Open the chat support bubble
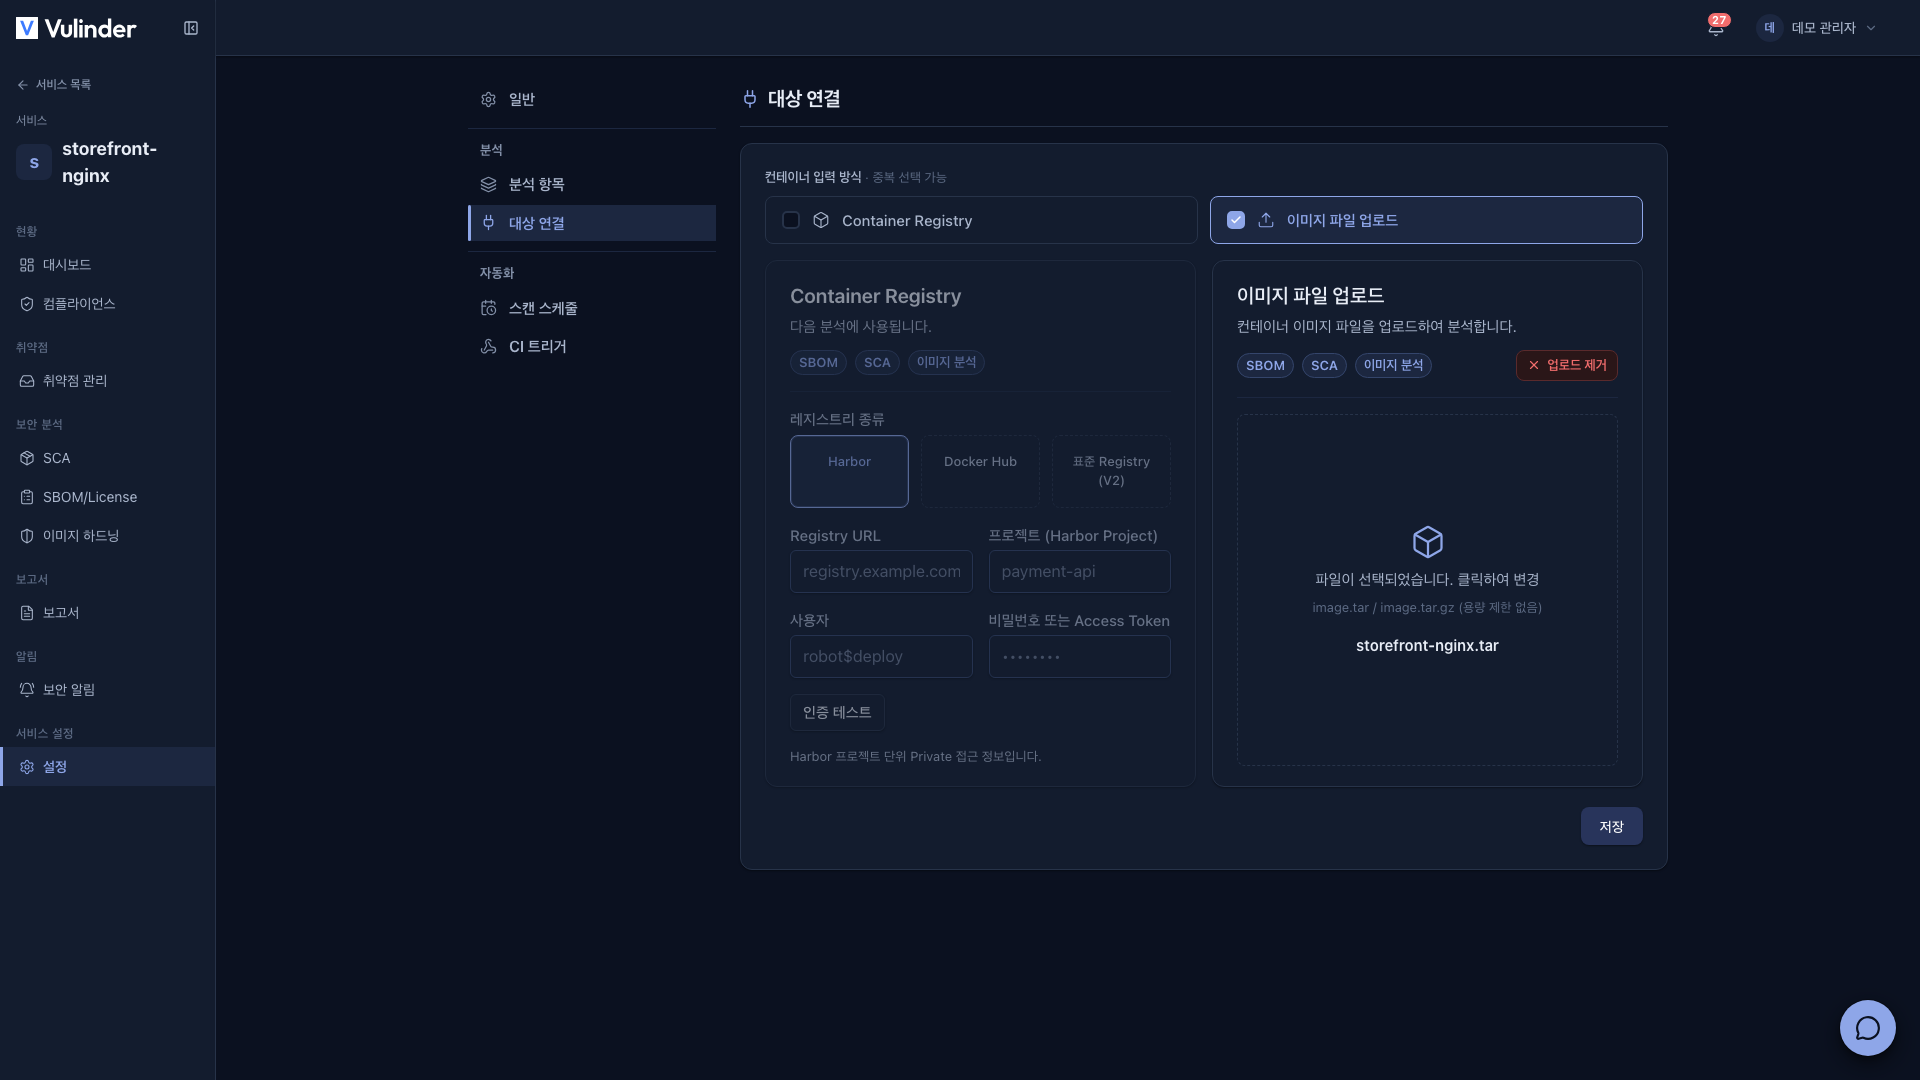This screenshot has height=1080, width=1920. coord(1867,1027)
